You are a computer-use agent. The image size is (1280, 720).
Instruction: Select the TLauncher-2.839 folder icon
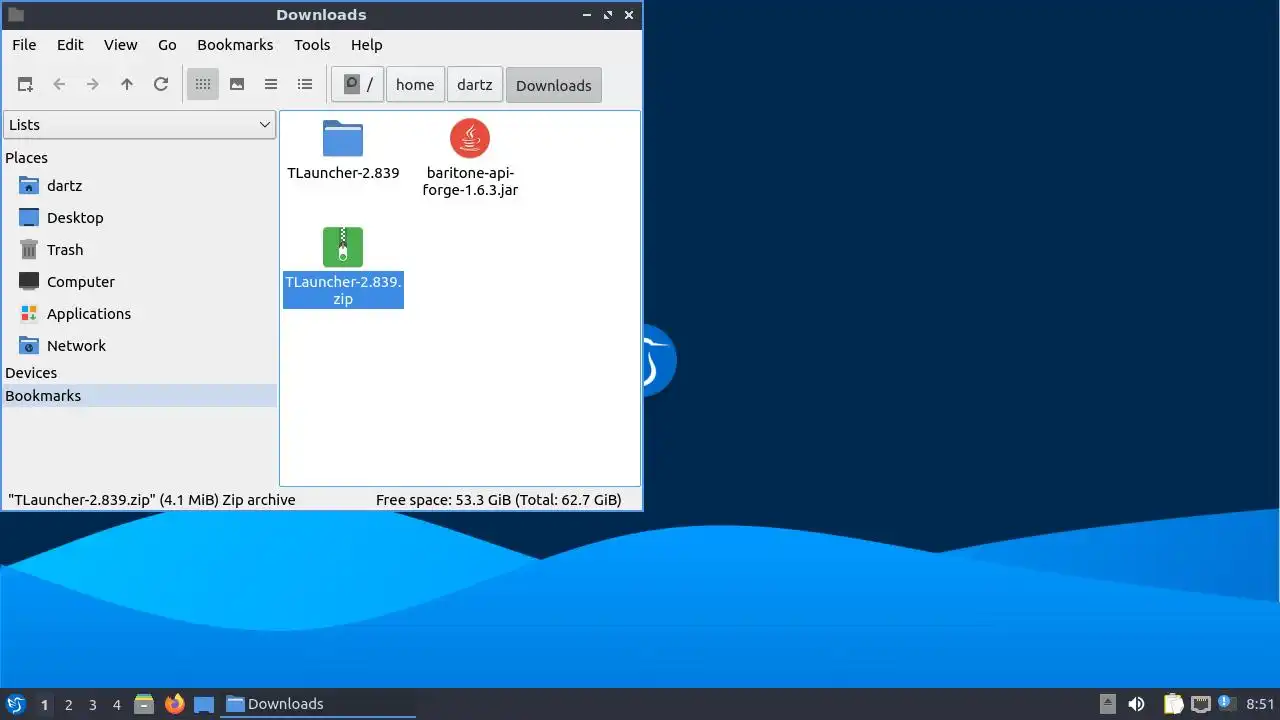coord(343,139)
